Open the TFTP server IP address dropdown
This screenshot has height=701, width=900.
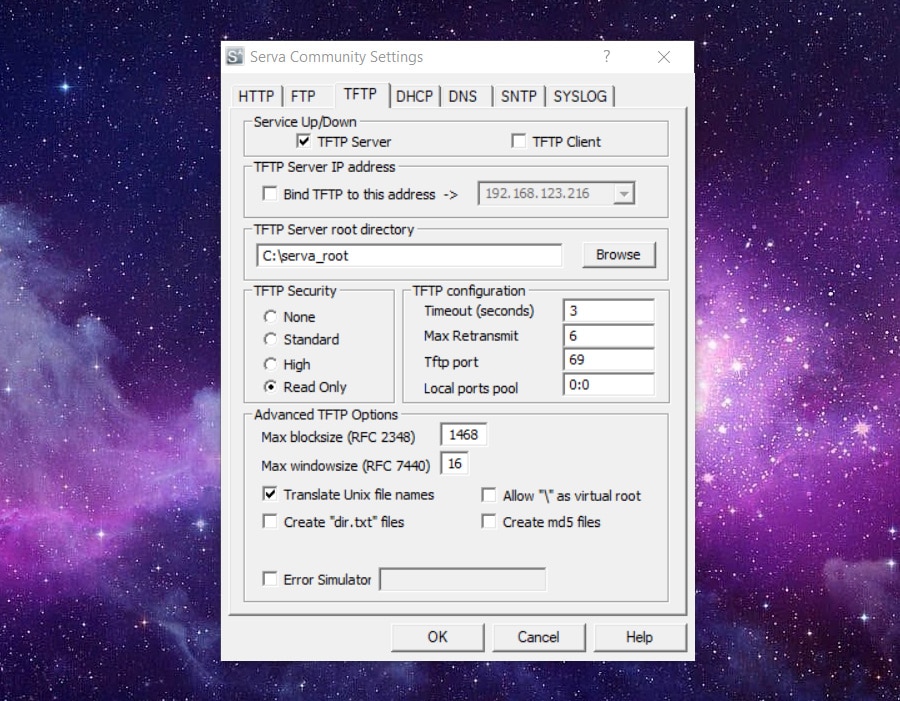pos(623,194)
